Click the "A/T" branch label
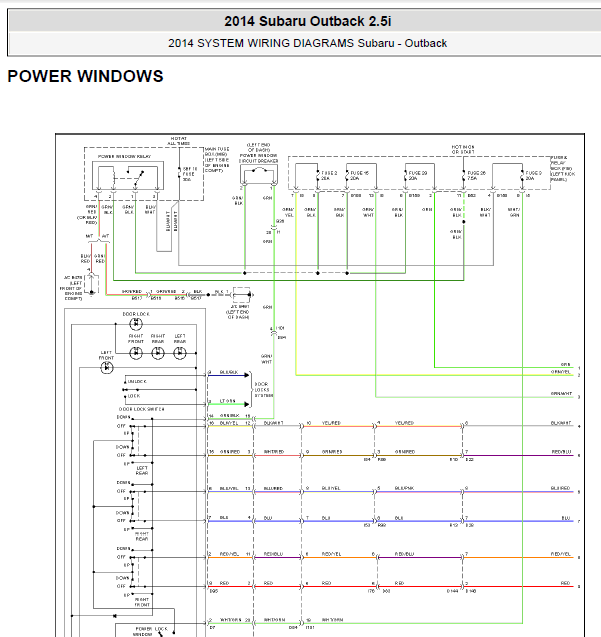The image size is (601, 637). click(105, 236)
